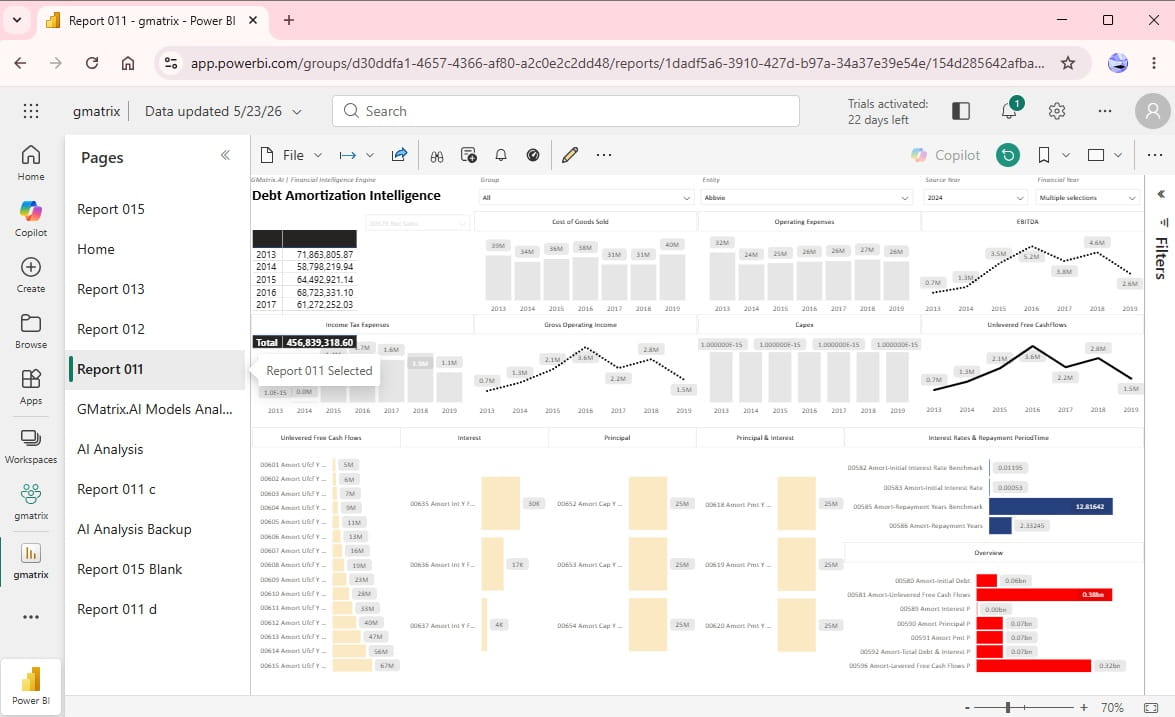This screenshot has width=1175, height=717.
Task: Open the Settings gear
Action: tap(1057, 111)
